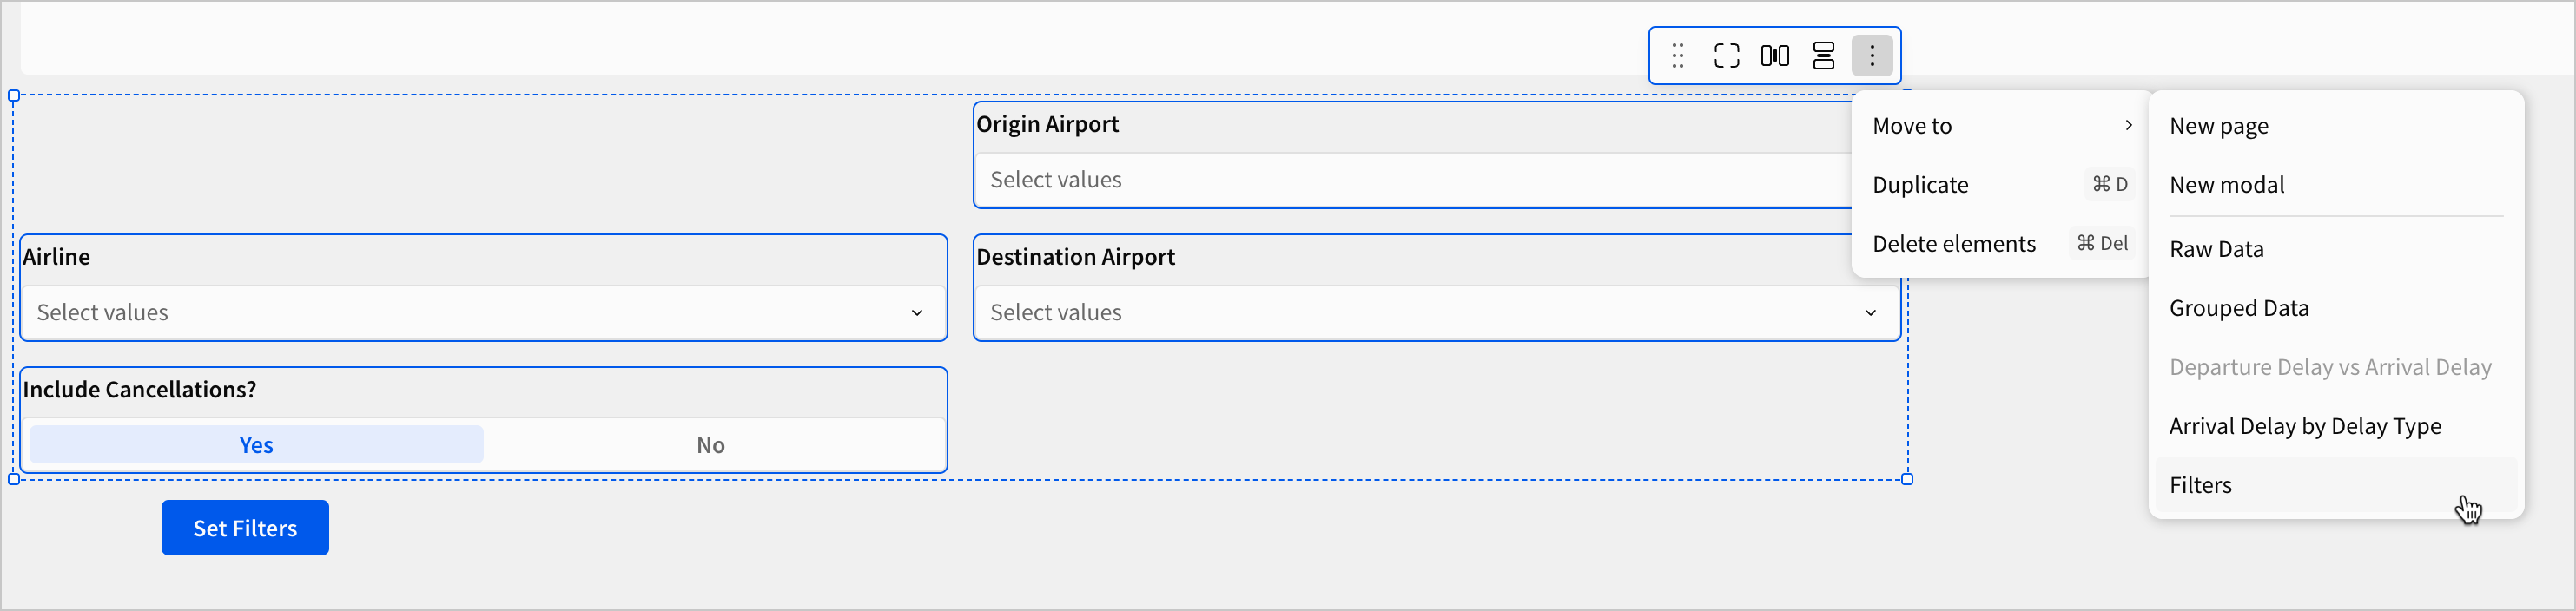Click the drag handle dots in the element toolbar
The image size is (2576, 611).
tap(1678, 56)
